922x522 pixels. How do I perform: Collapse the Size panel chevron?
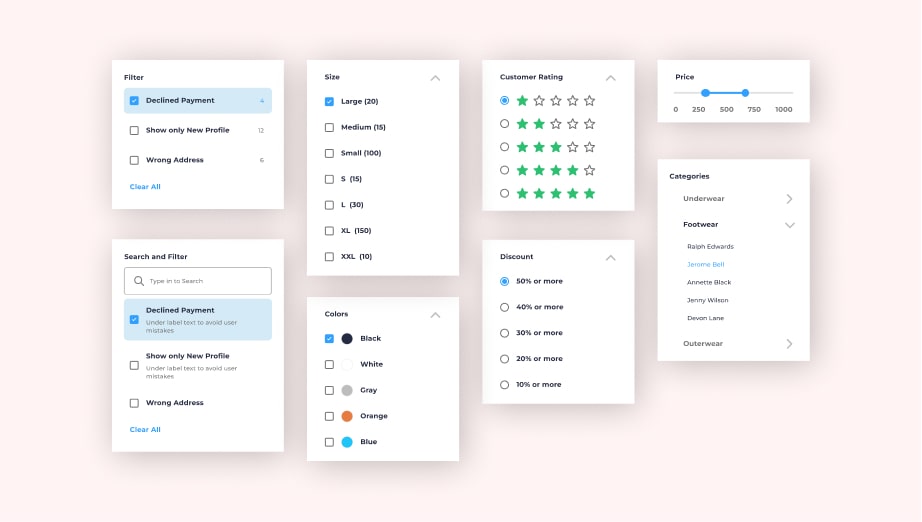pyautogui.click(x=435, y=78)
